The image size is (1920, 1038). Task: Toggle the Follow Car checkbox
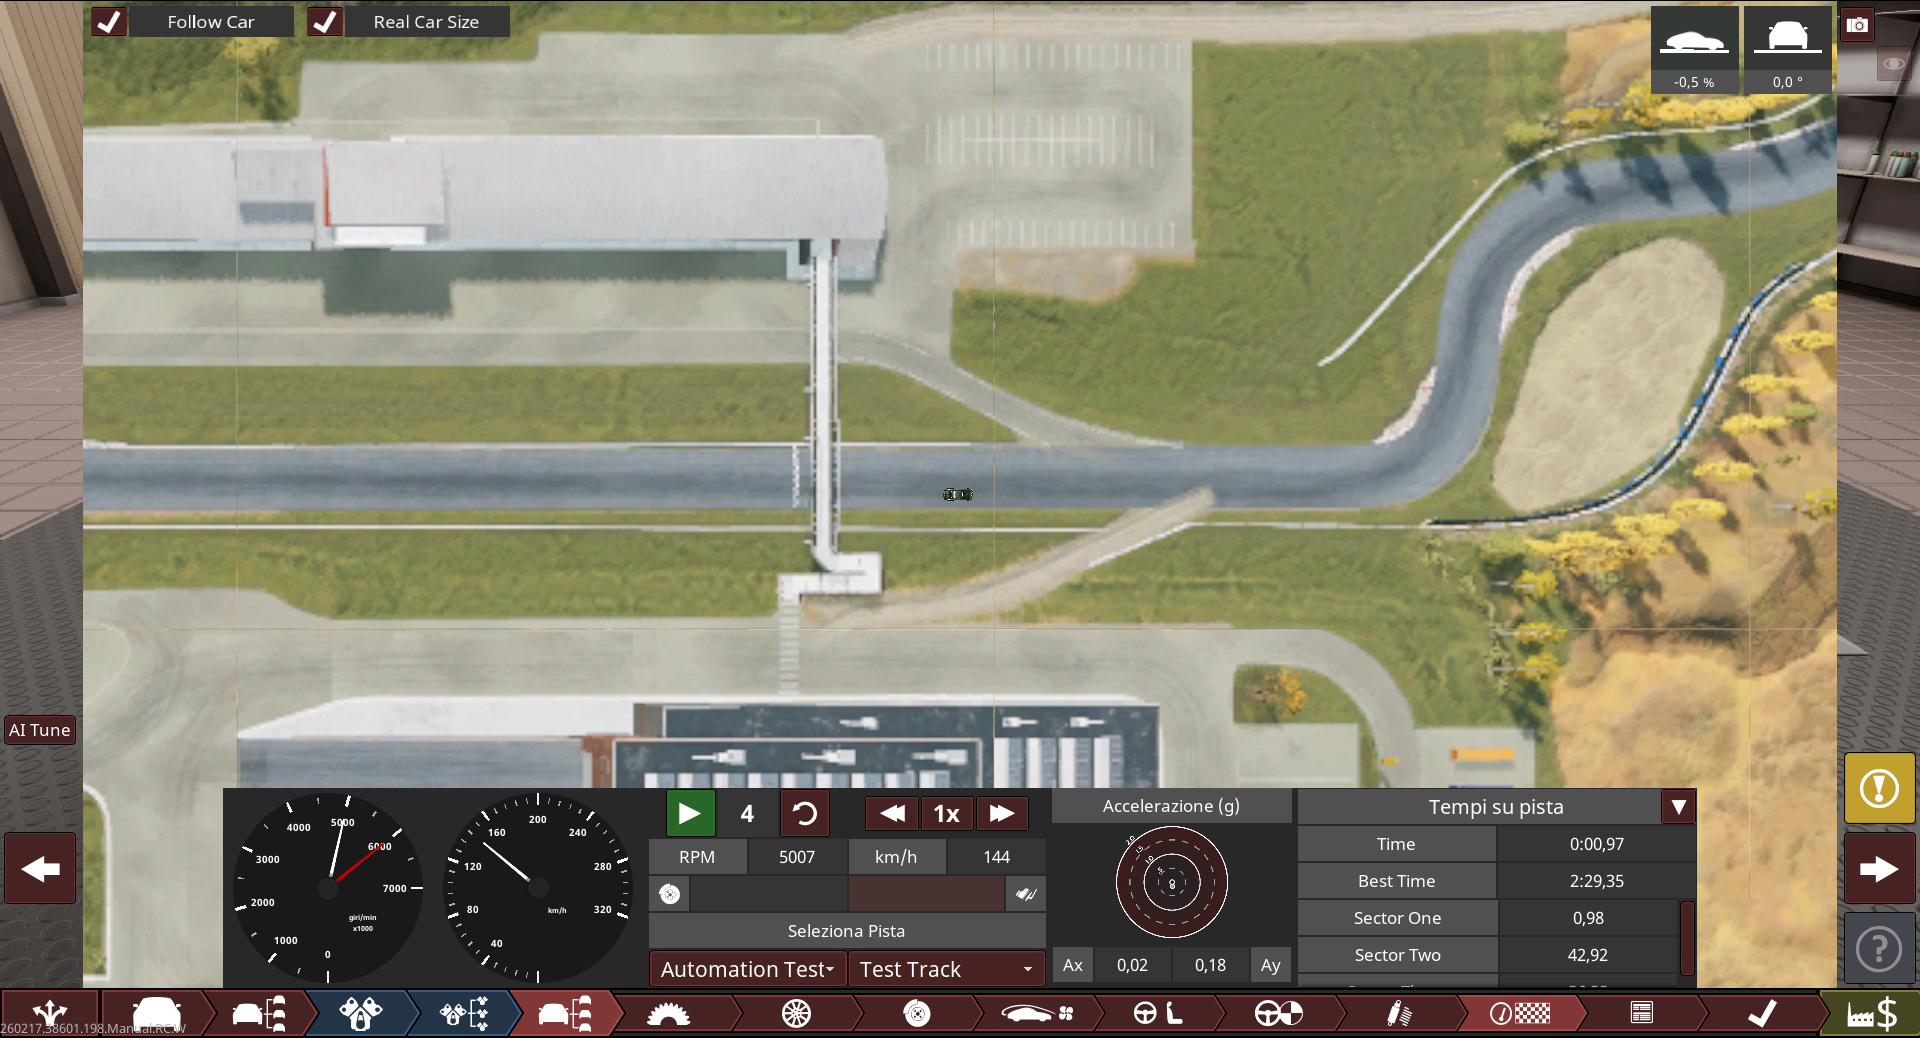pos(109,22)
